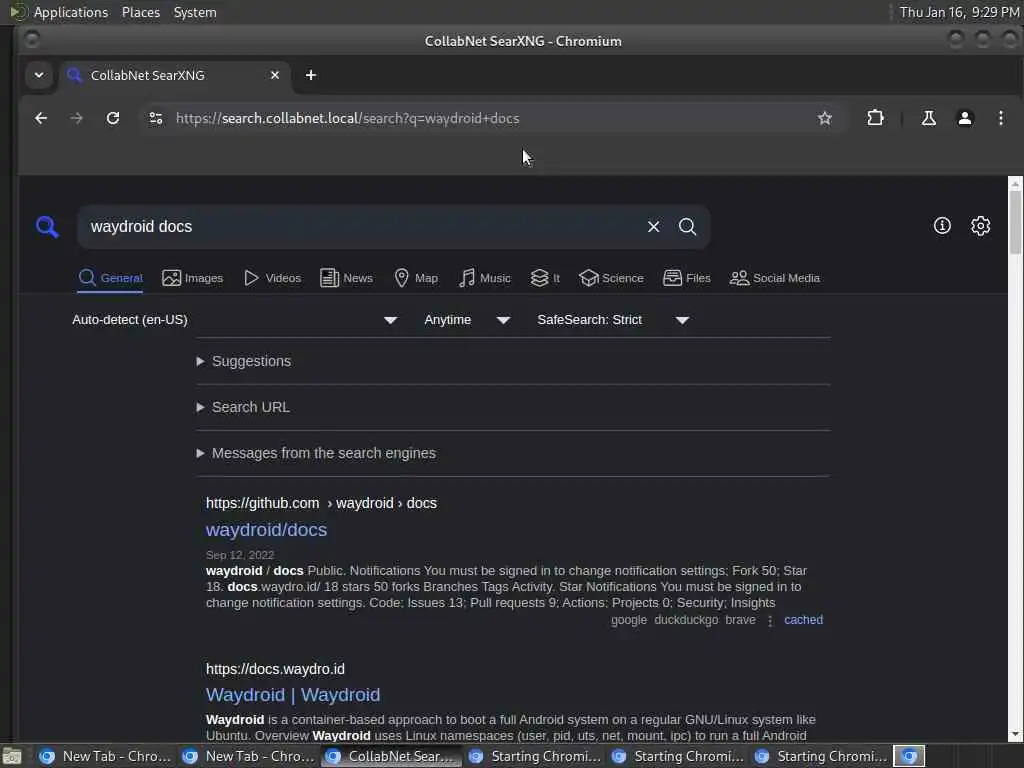Click the 'brave' engine label
Screen dimensions: 1024x768
tap(740, 620)
